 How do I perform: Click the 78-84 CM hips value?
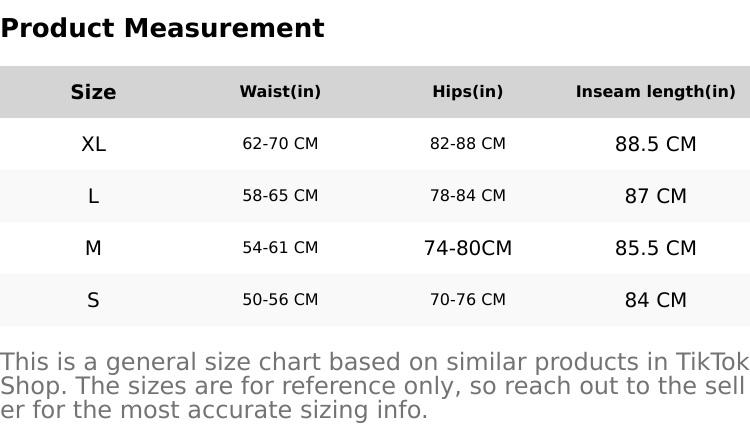tap(467, 196)
